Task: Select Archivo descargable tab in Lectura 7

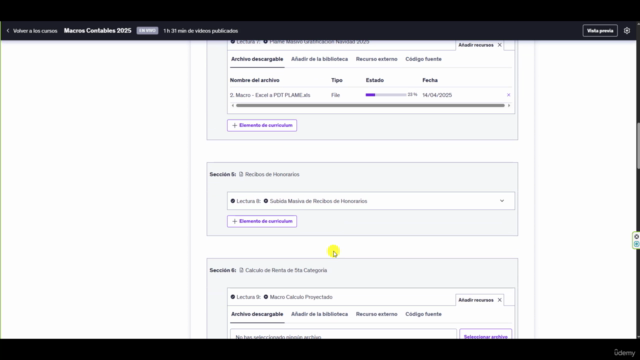Action: coord(257,59)
